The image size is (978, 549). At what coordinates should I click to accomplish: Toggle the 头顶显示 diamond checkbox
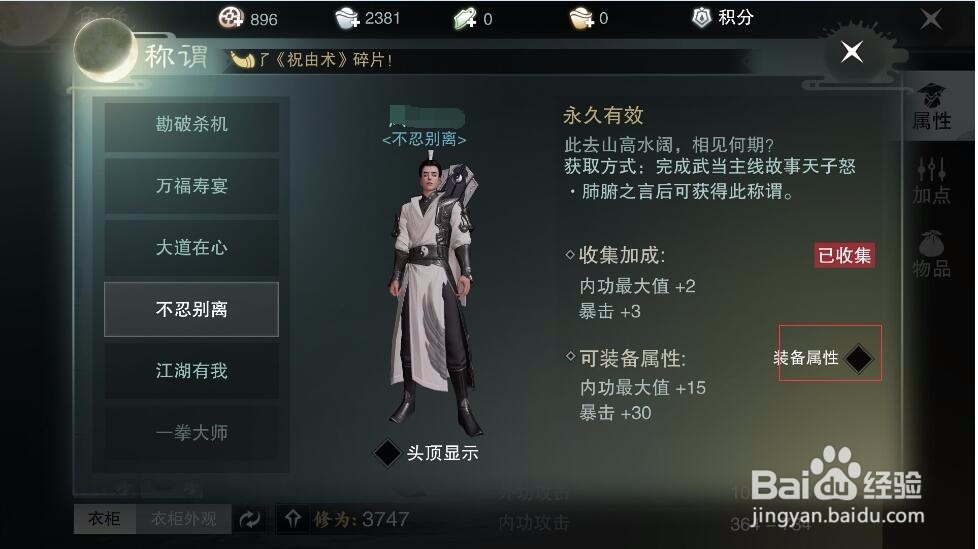tap(387, 452)
